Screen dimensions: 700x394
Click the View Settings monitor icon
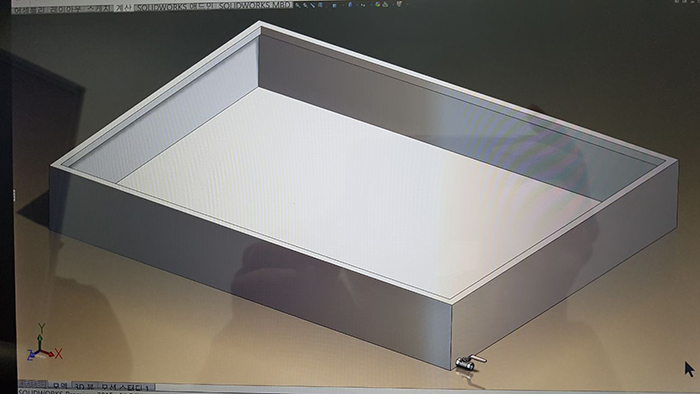click(x=400, y=4)
